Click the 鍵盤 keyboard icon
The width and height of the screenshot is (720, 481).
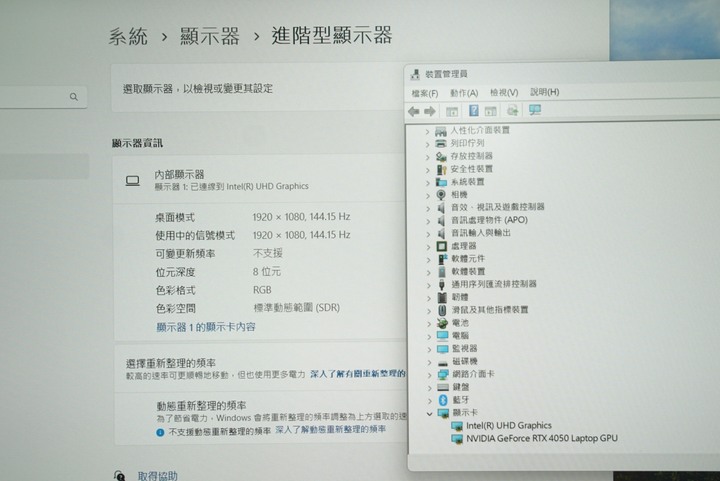click(x=443, y=387)
